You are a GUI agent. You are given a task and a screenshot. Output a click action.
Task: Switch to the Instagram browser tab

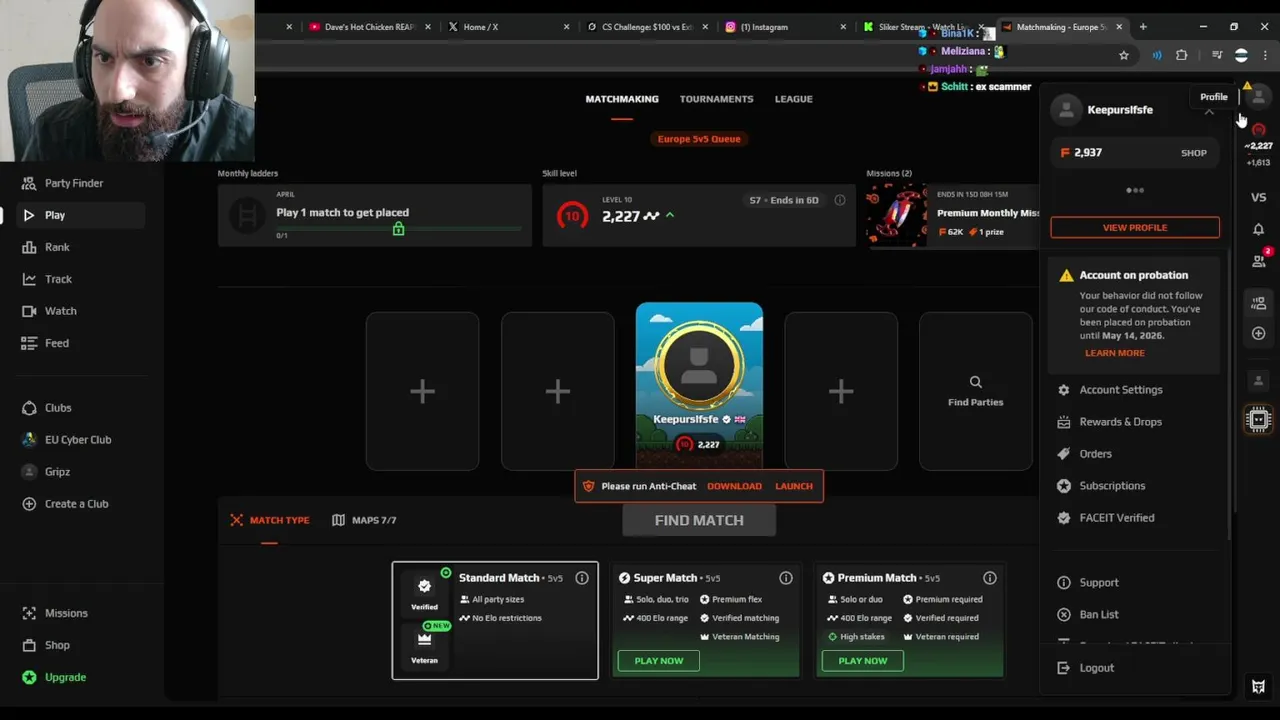point(786,27)
